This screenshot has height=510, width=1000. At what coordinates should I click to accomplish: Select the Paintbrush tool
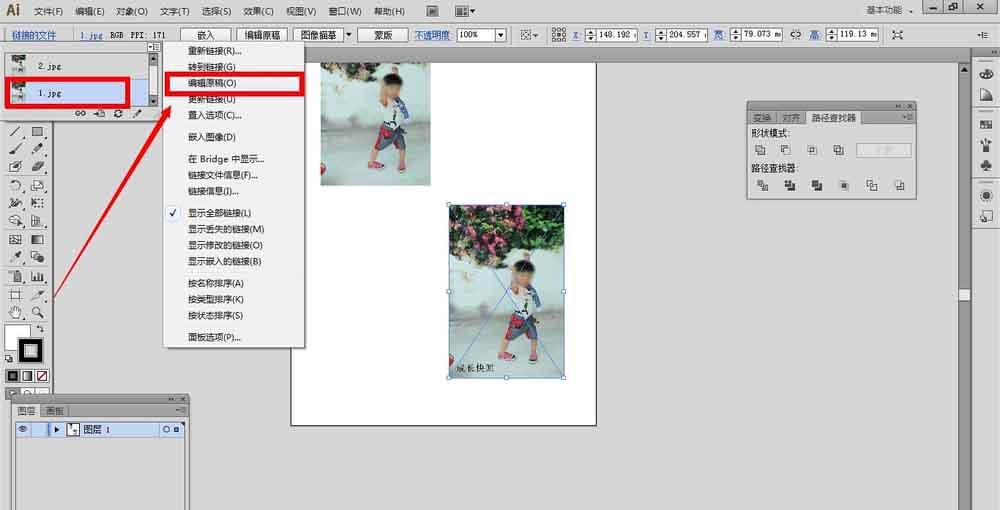click(15, 149)
